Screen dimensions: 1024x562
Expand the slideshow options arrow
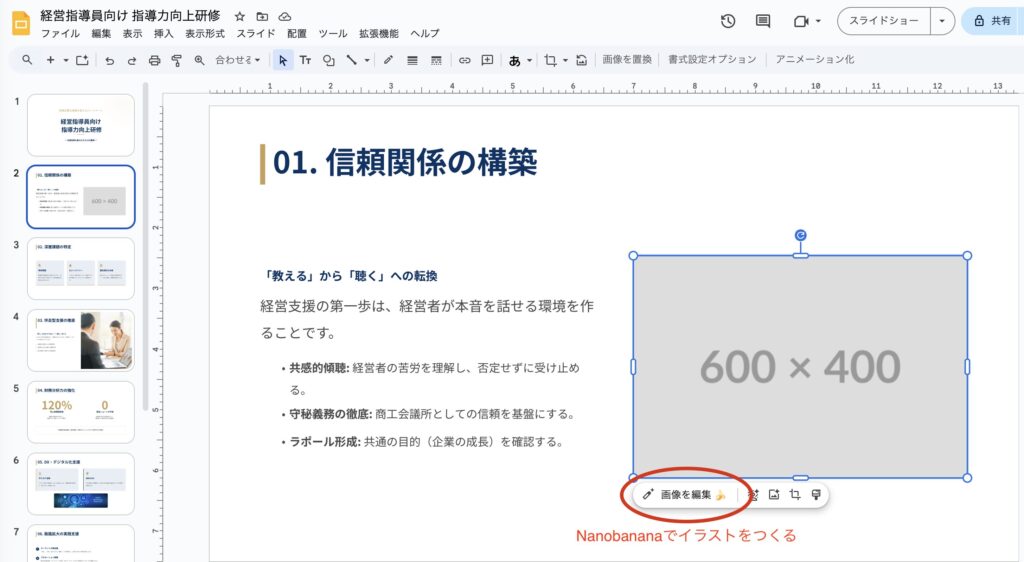[x=943, y=21]
